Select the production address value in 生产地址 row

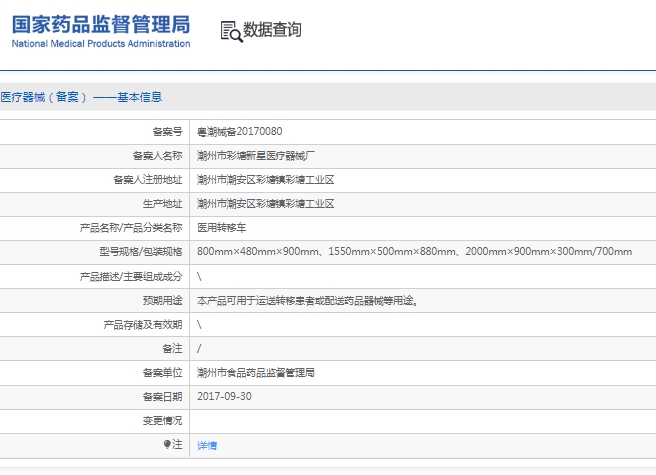(x=266, y=204)
